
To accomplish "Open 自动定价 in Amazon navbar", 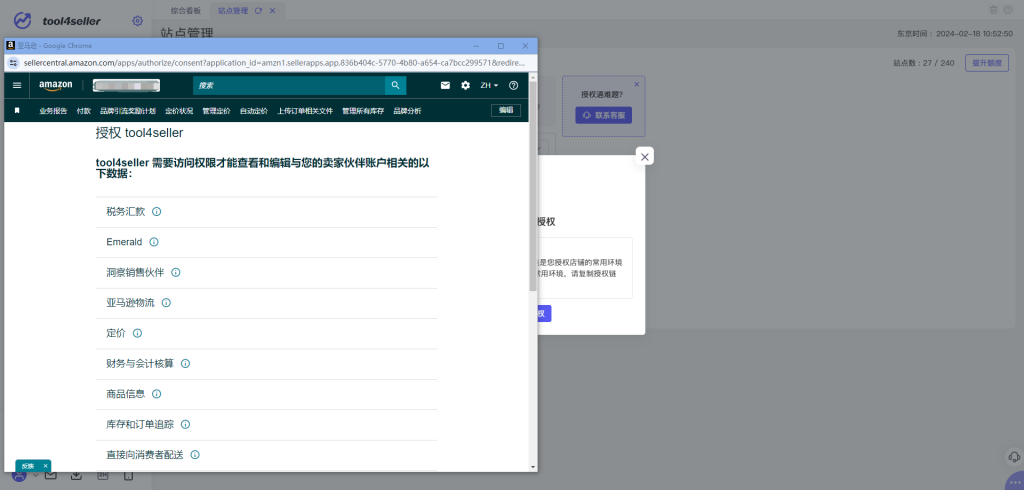I will tap(253, 111).
